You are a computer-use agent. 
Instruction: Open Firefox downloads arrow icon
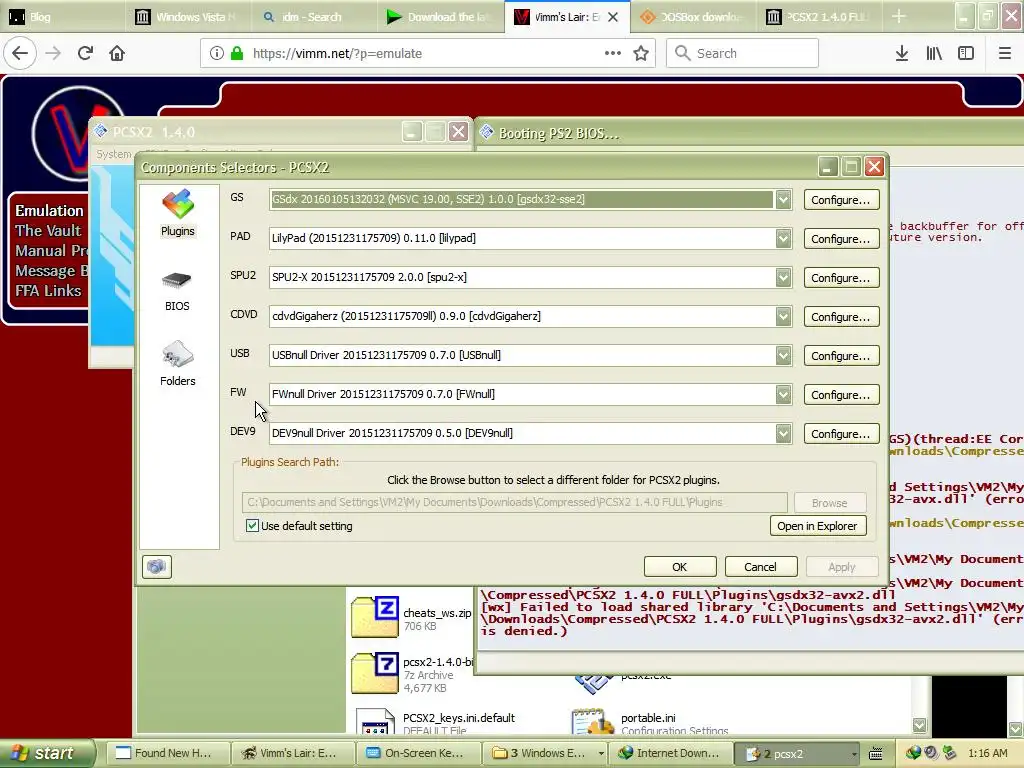click(x=902, y=54)
